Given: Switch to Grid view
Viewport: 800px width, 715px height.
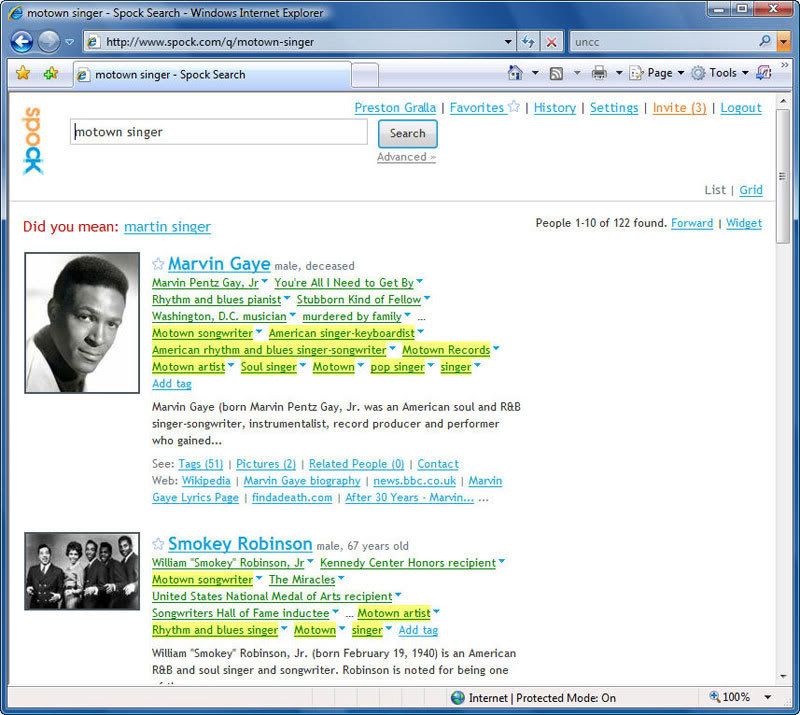Looking at the screenshot, I should 751,190.
